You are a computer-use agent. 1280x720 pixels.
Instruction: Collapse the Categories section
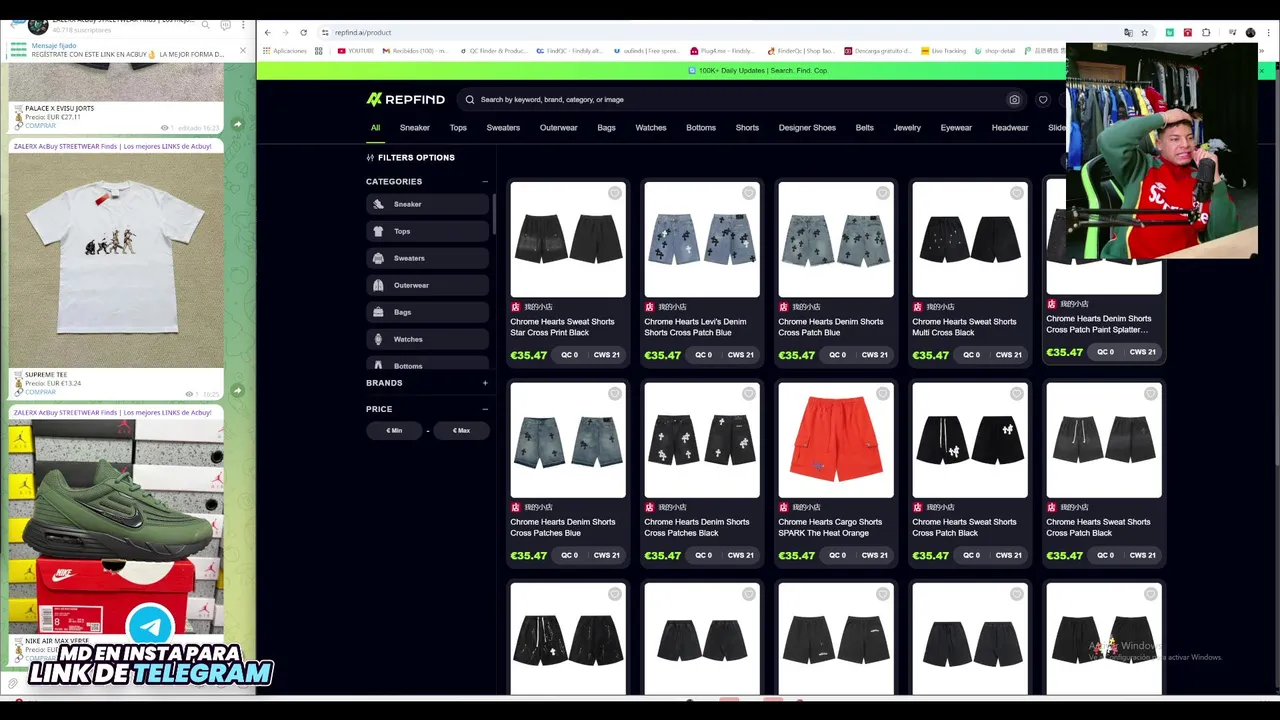485,182
